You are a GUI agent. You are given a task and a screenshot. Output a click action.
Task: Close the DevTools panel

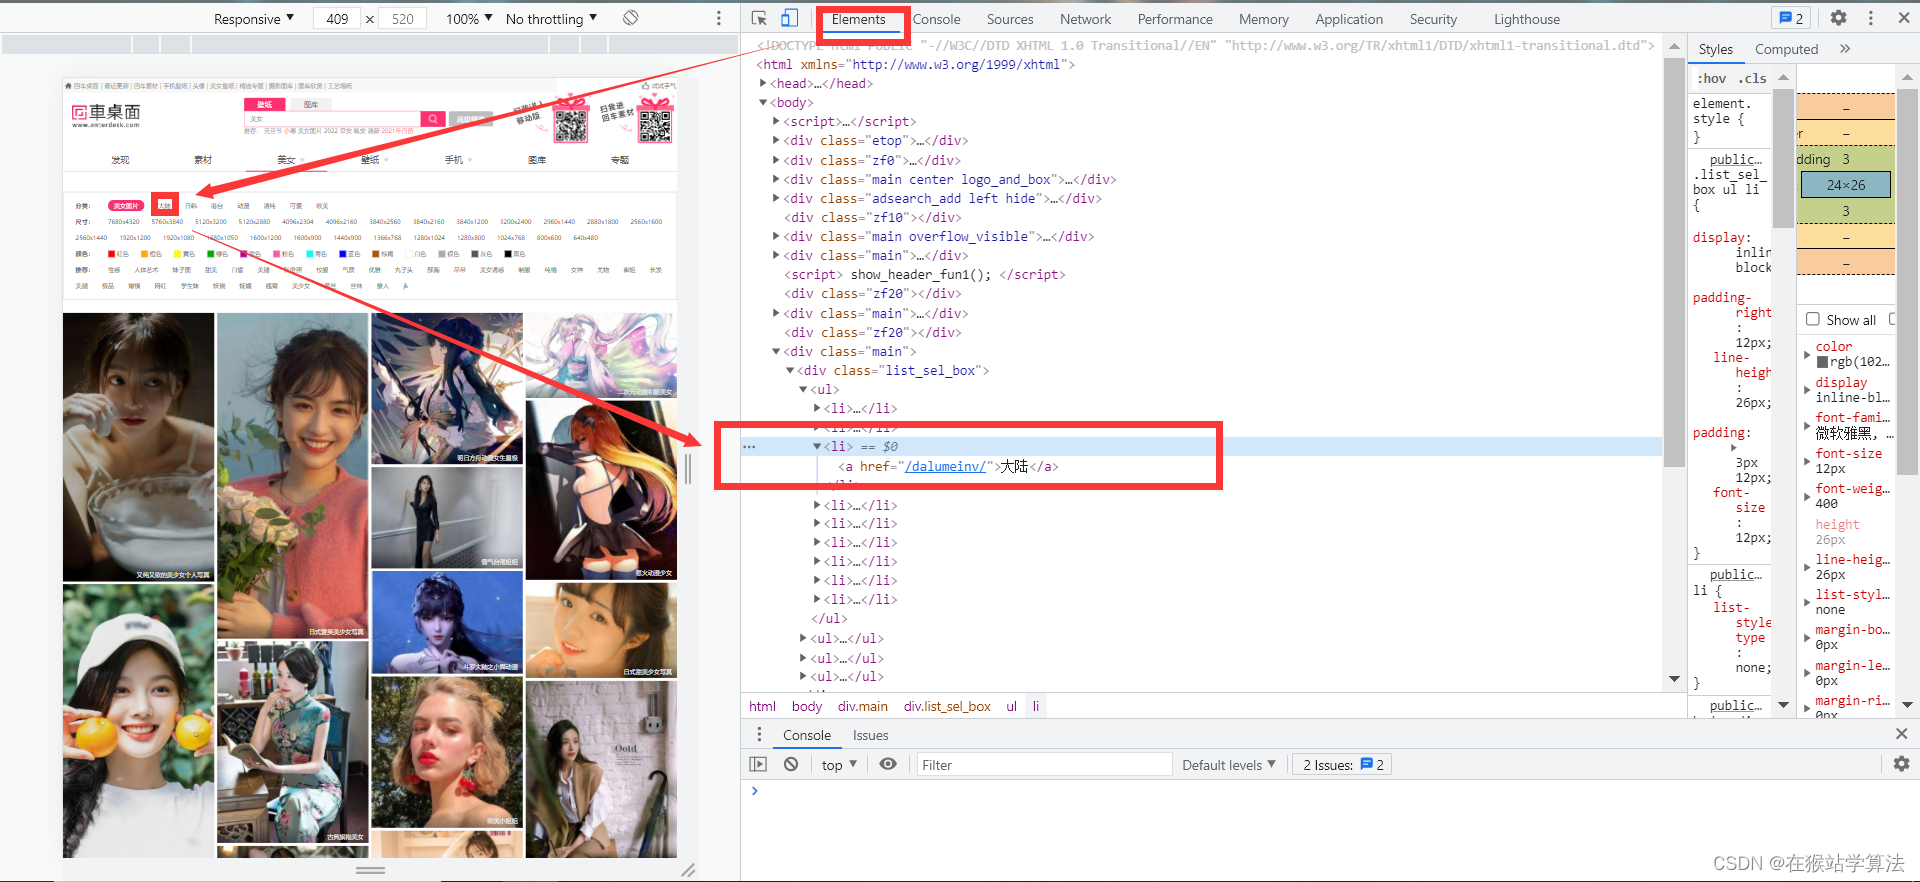(x=1902, y=18)
